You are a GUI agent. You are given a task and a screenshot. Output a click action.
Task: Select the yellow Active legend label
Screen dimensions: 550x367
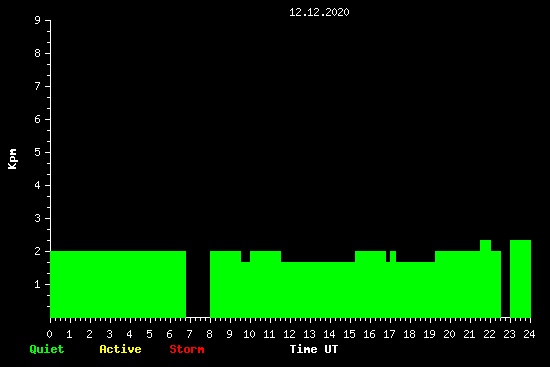[120, 349]
